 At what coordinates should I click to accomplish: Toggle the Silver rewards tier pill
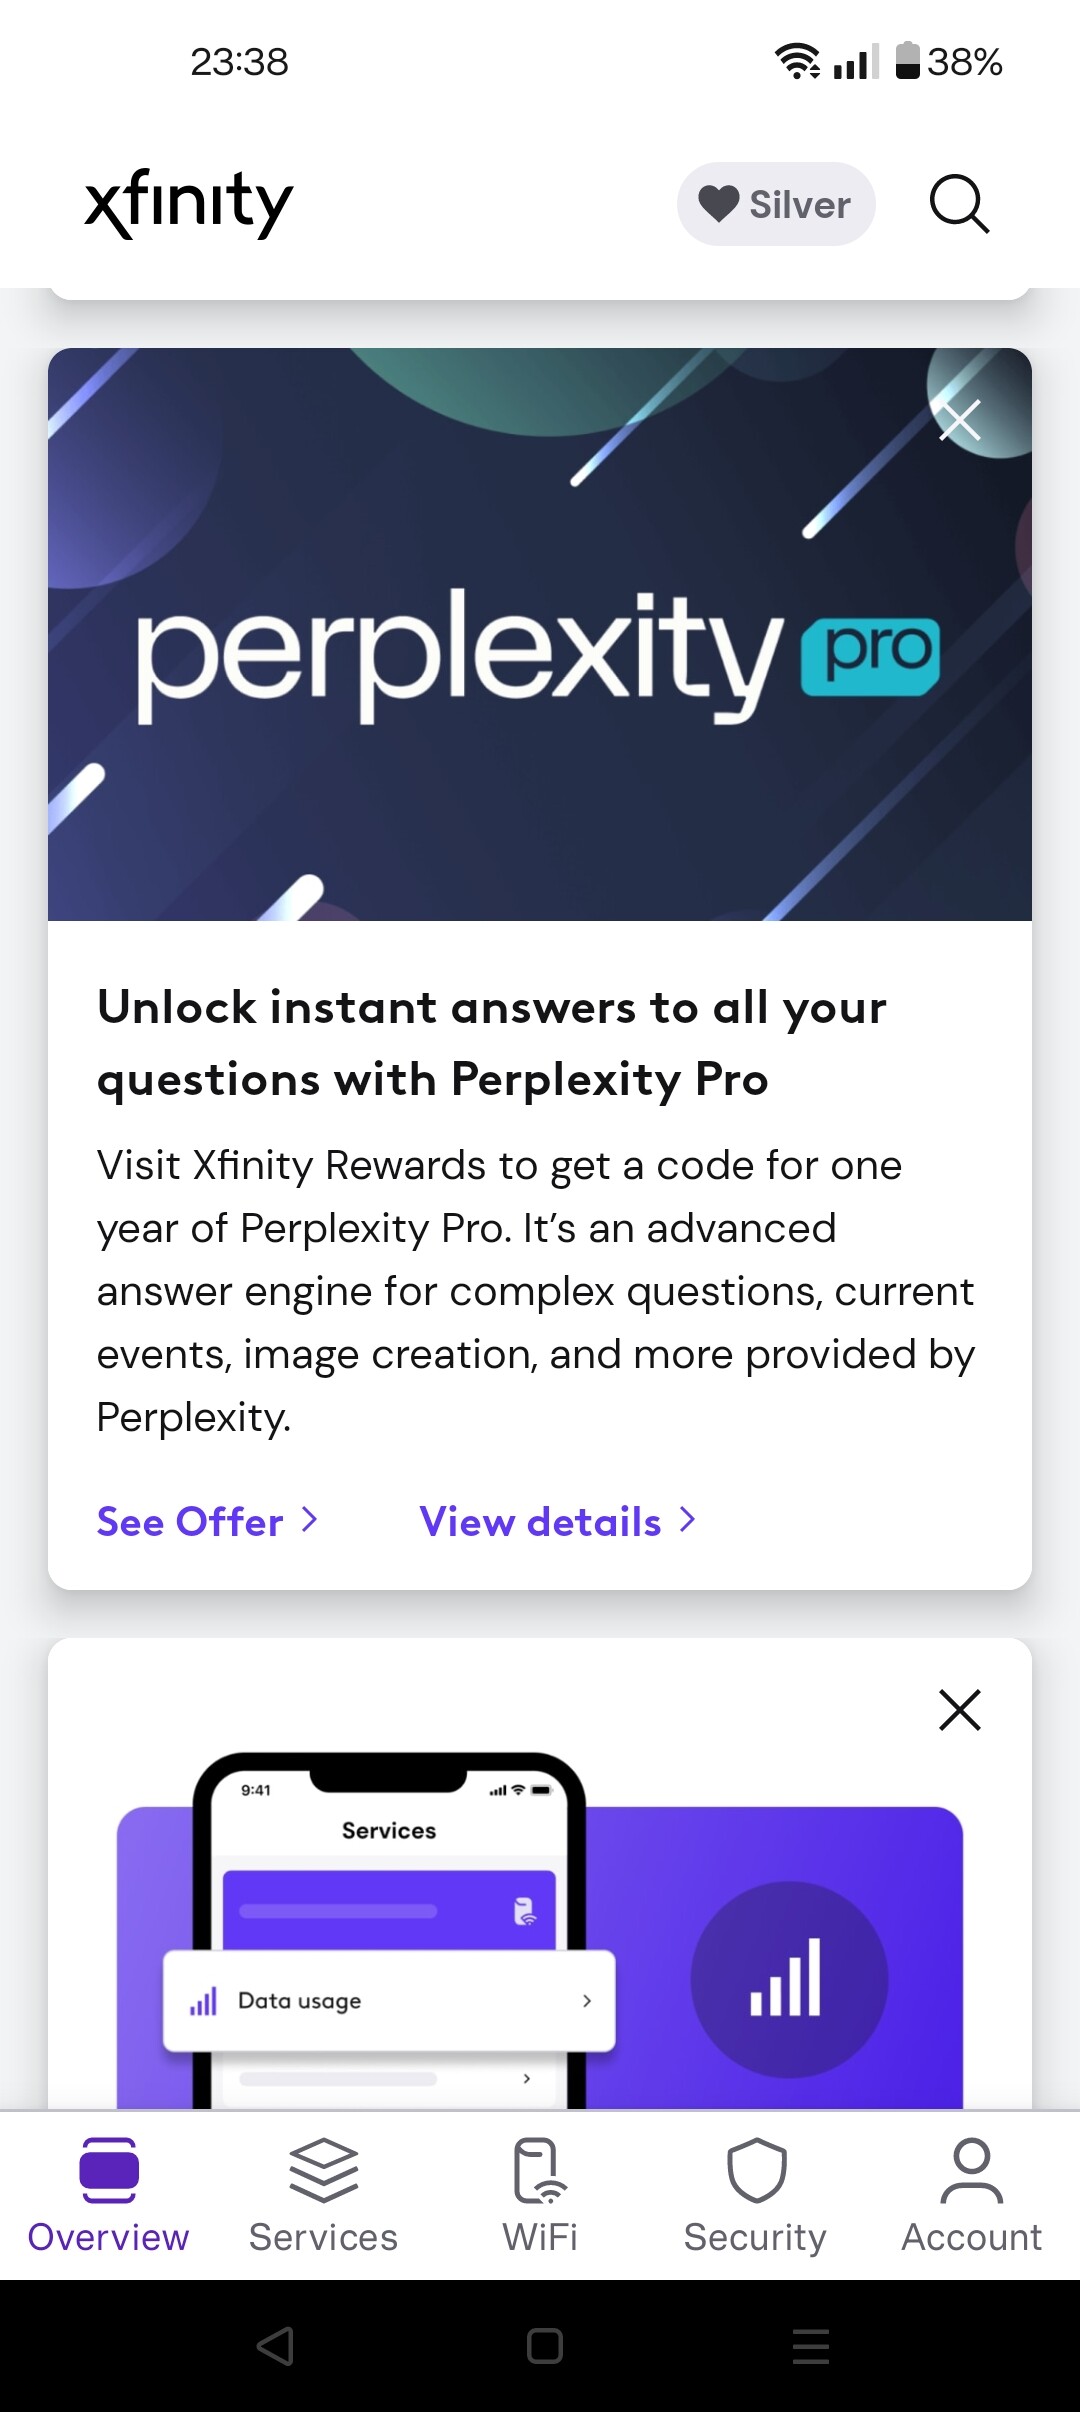776,204
